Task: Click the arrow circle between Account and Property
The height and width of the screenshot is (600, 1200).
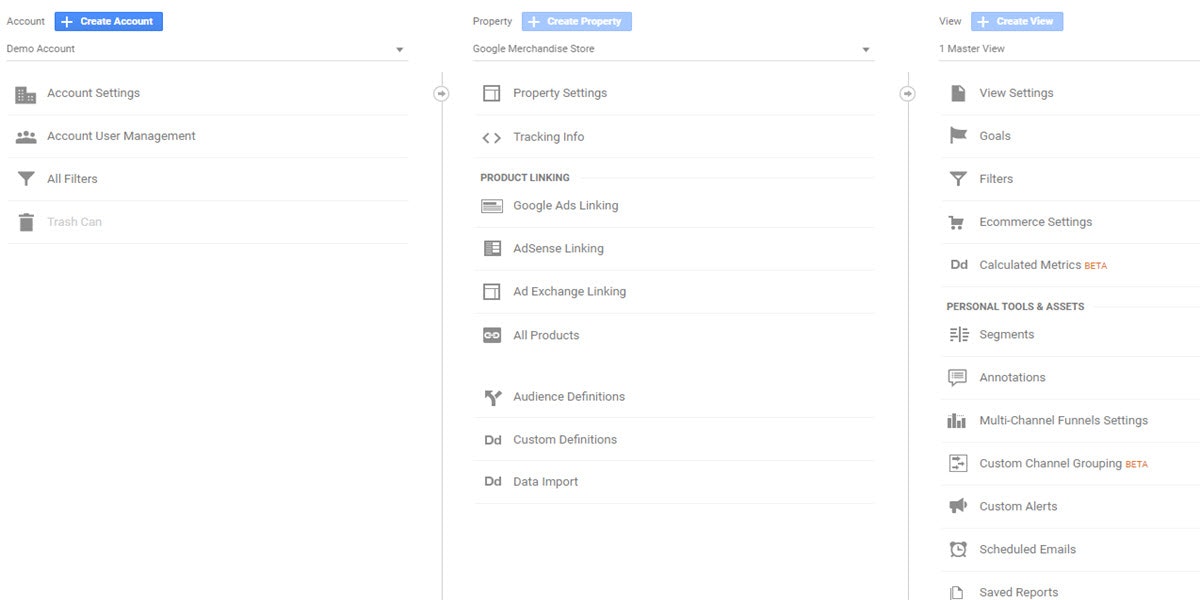Action: [441, 93]
